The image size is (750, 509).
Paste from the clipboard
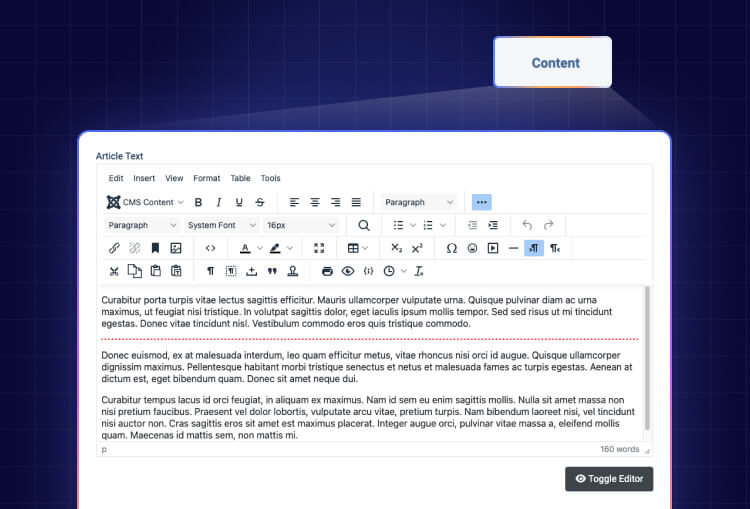[155, 271]
